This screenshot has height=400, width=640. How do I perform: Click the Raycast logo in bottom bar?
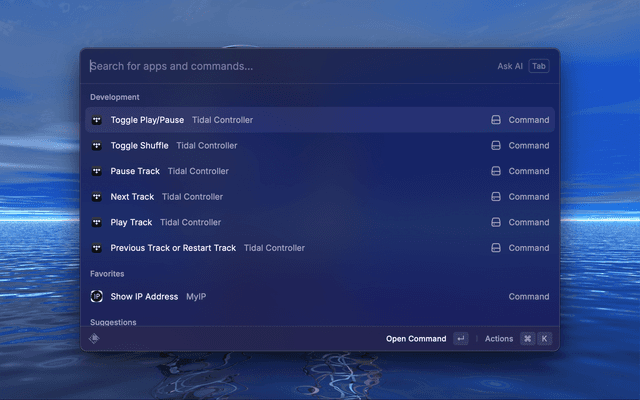[x=94, y=339]
